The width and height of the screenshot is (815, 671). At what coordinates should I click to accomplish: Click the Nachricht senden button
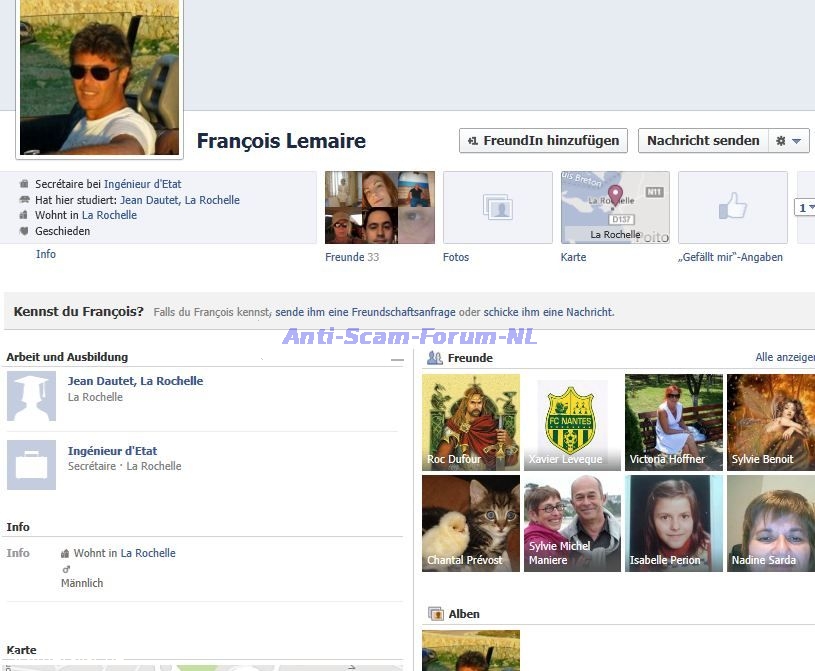pos(702,141)
